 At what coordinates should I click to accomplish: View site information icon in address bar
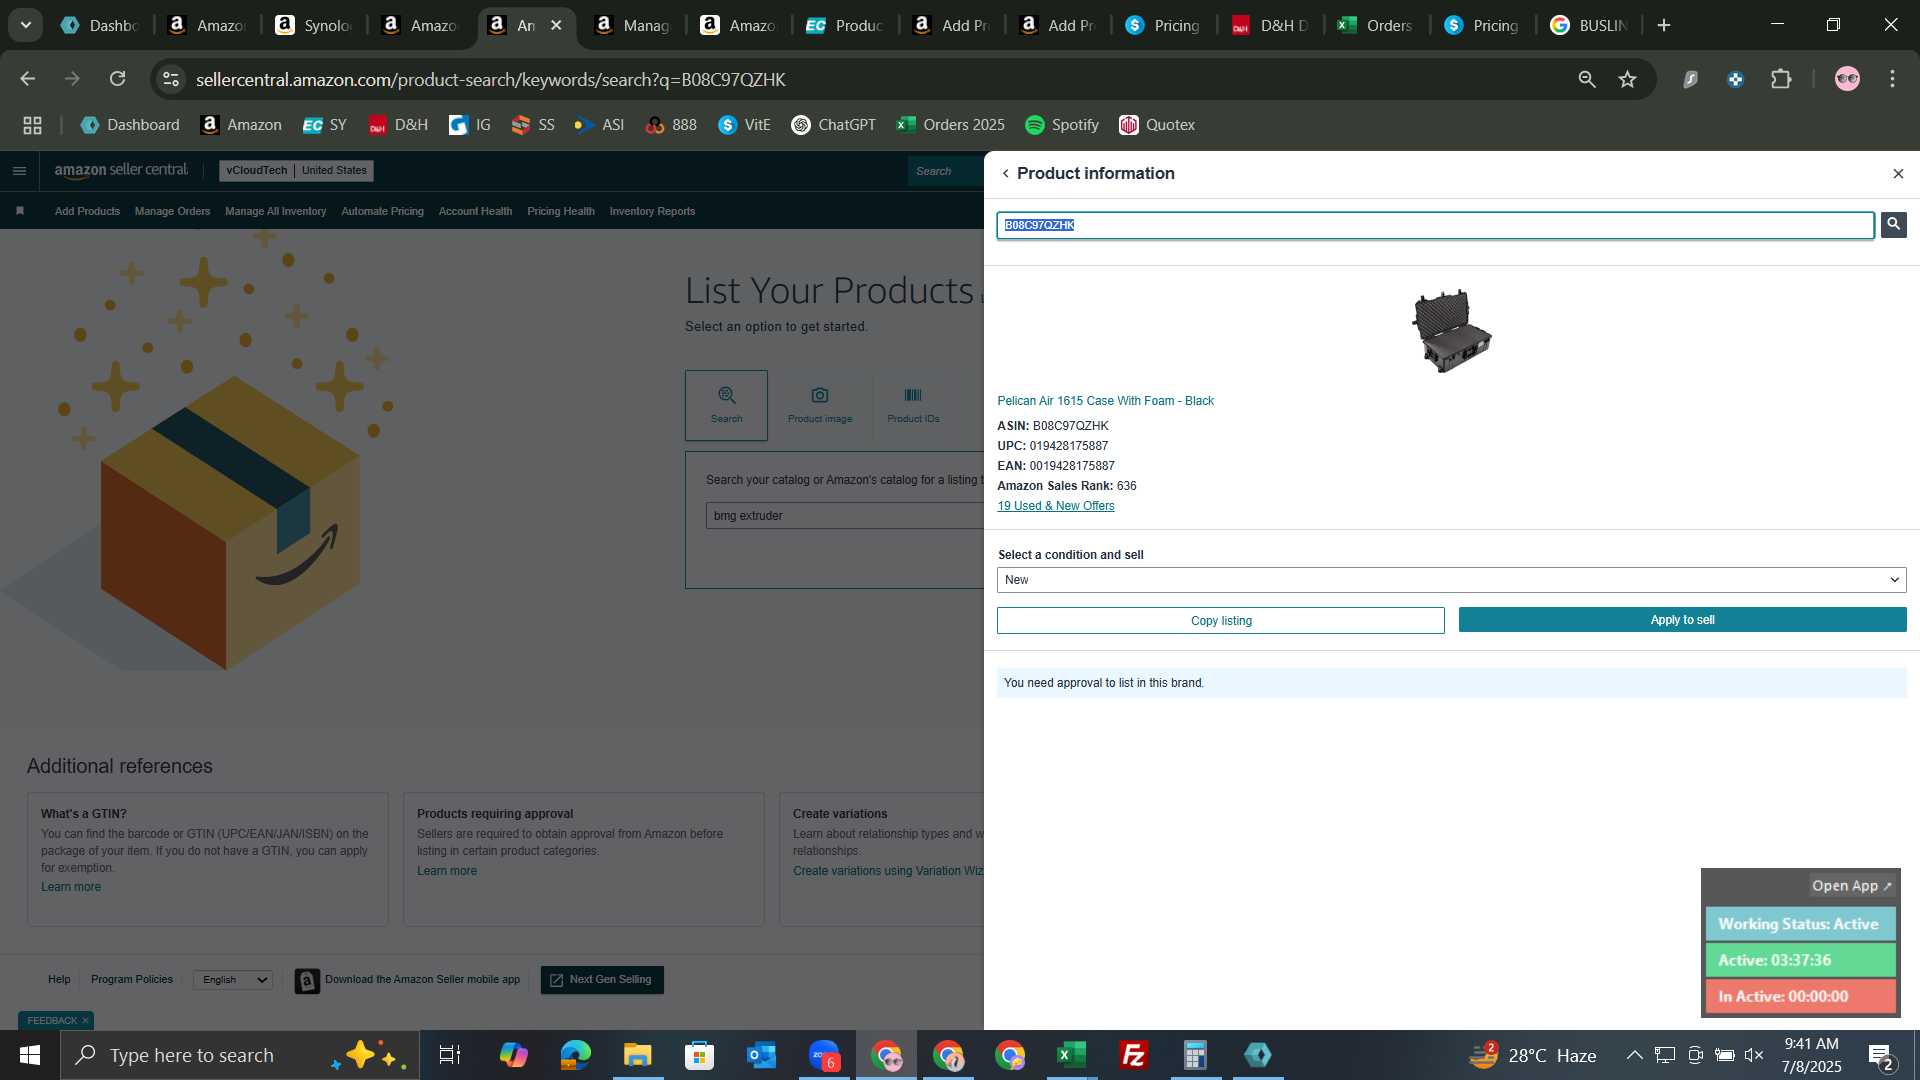pyautogui.click(x=171, y=79)
